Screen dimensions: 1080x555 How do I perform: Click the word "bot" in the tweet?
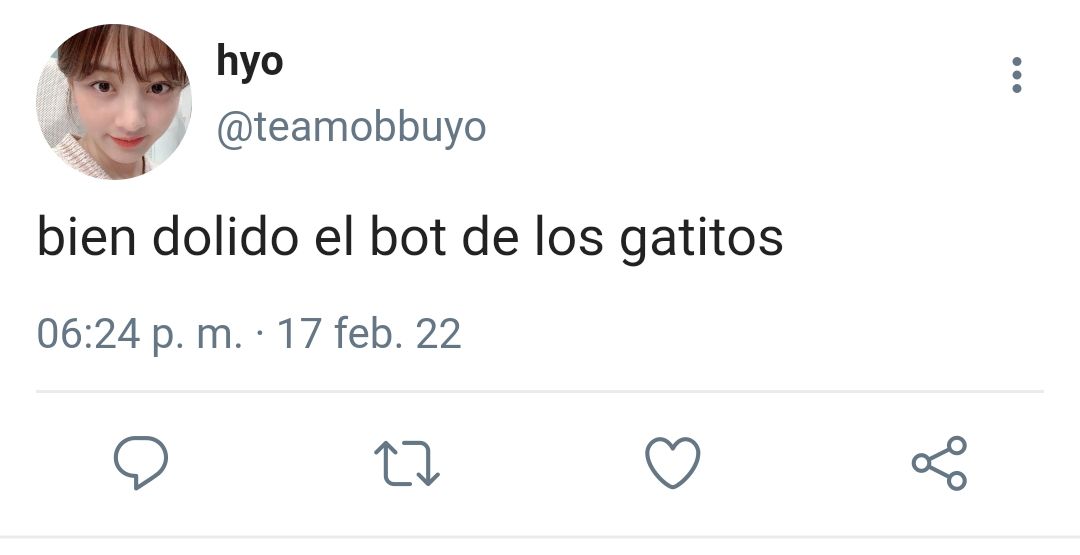pos(408,236)
